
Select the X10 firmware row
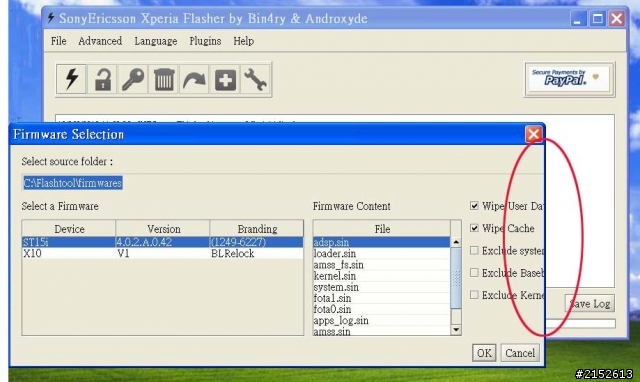[x=162, y=253]
